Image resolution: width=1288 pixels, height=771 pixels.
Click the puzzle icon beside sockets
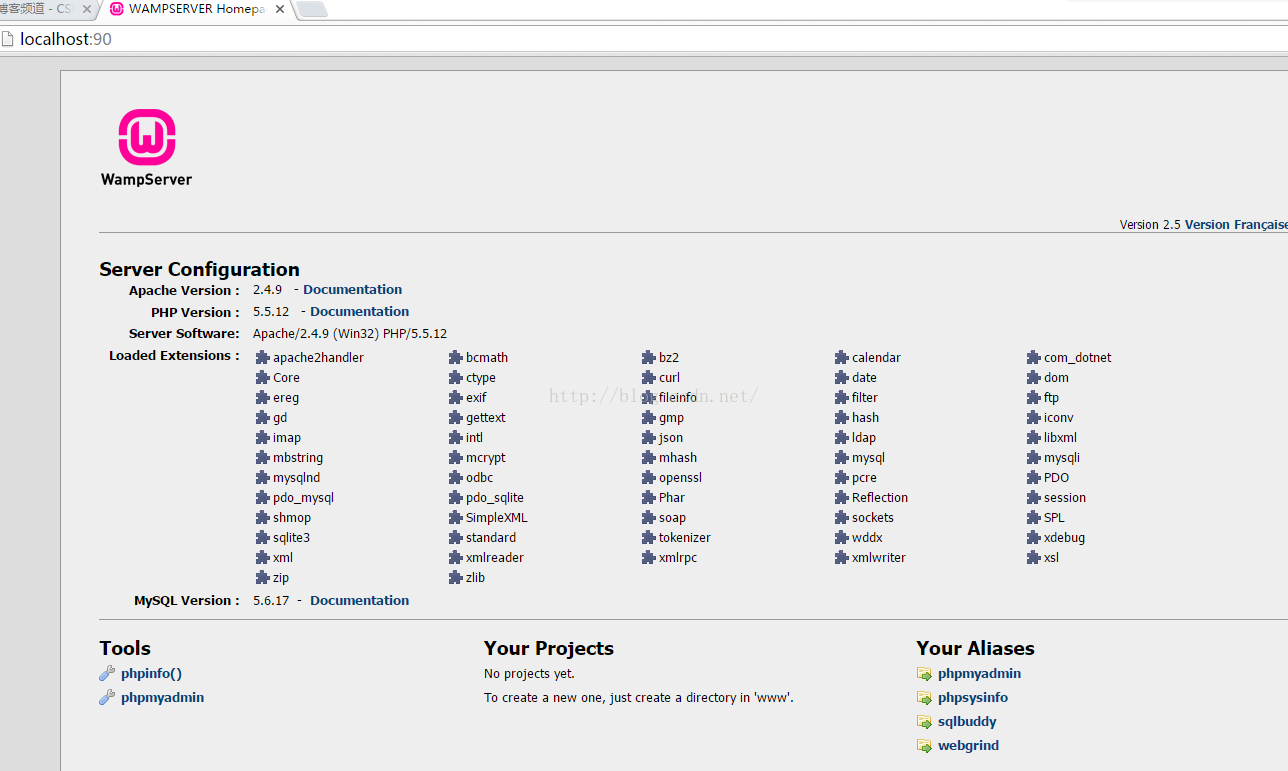pos(842,517)
